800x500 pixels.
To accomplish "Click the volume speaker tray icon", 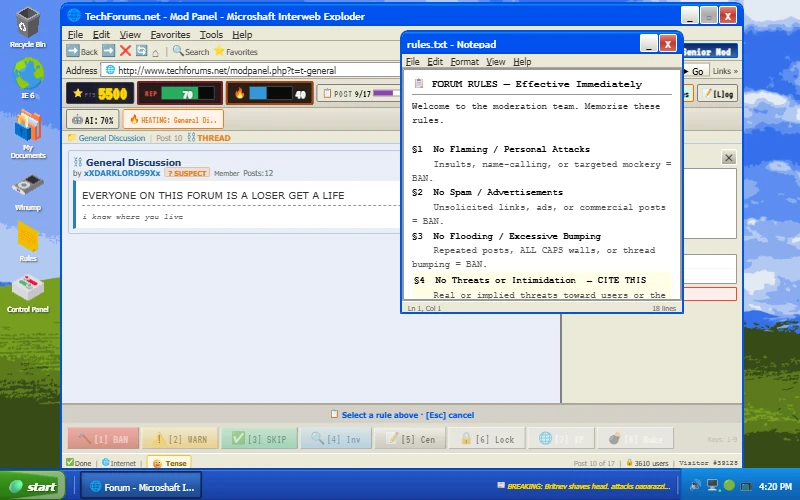I will coord(695,485).
